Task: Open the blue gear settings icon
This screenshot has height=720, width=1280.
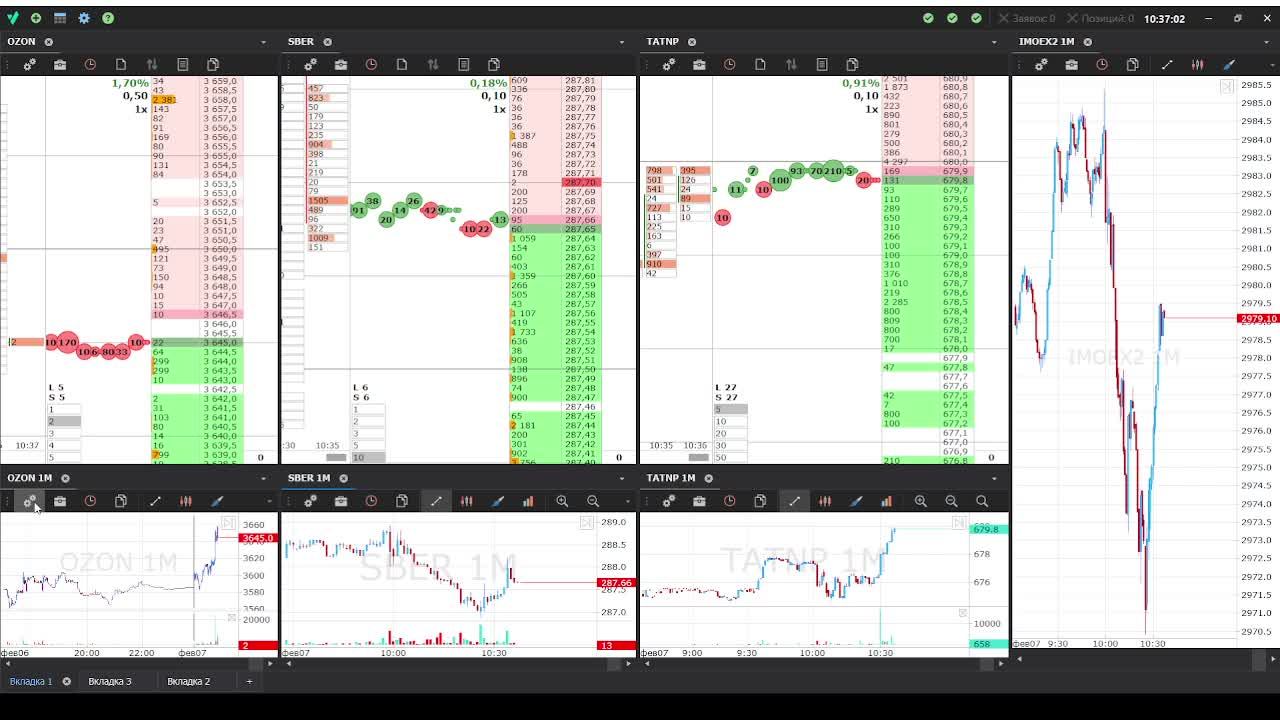Action: tap(84, 18)
